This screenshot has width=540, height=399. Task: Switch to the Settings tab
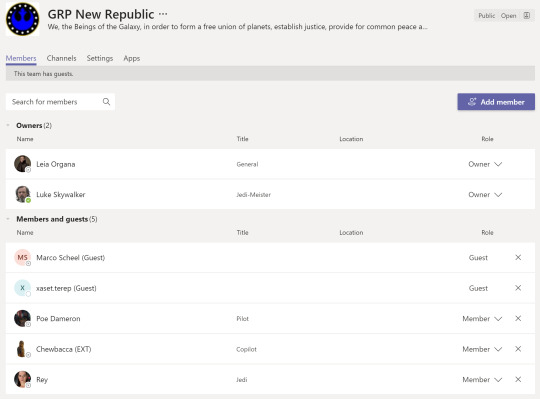pyautogui.click(x=100, y=58)
